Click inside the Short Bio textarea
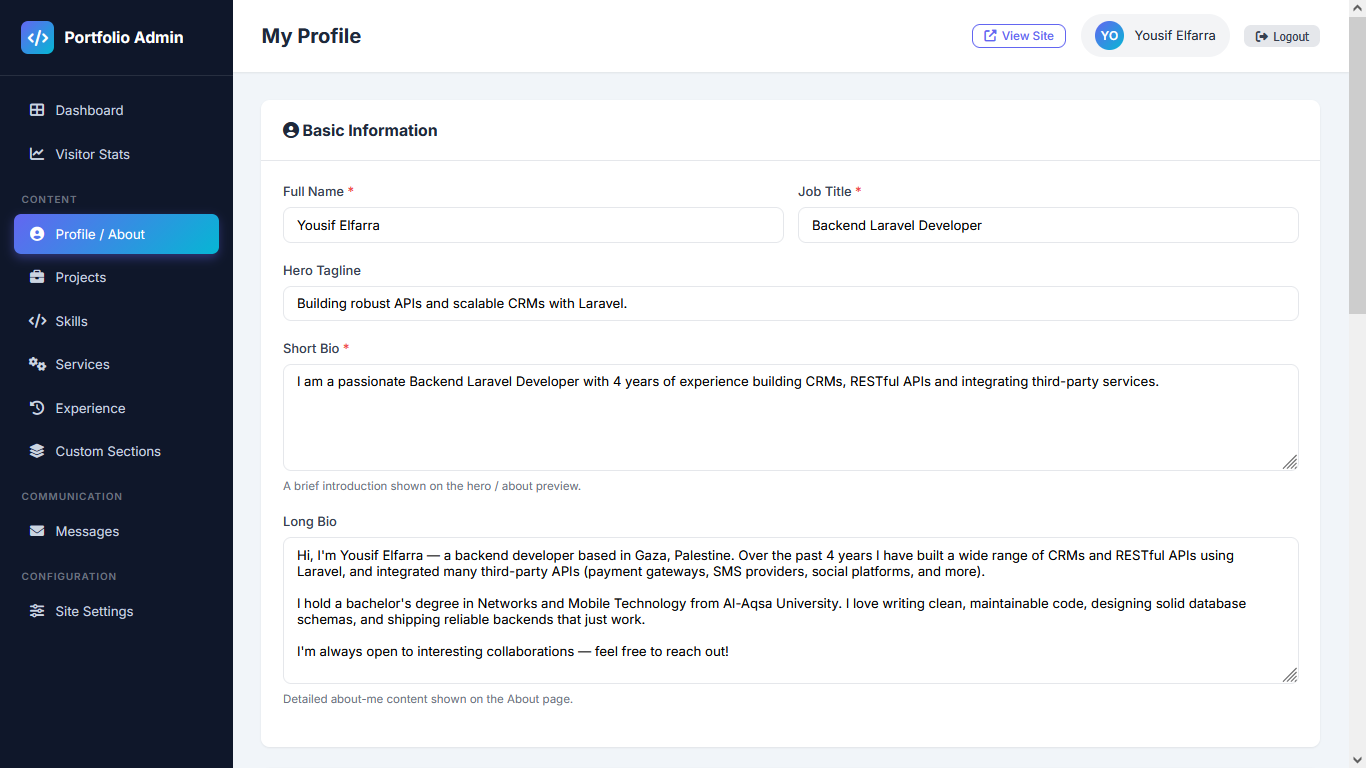 791,417
